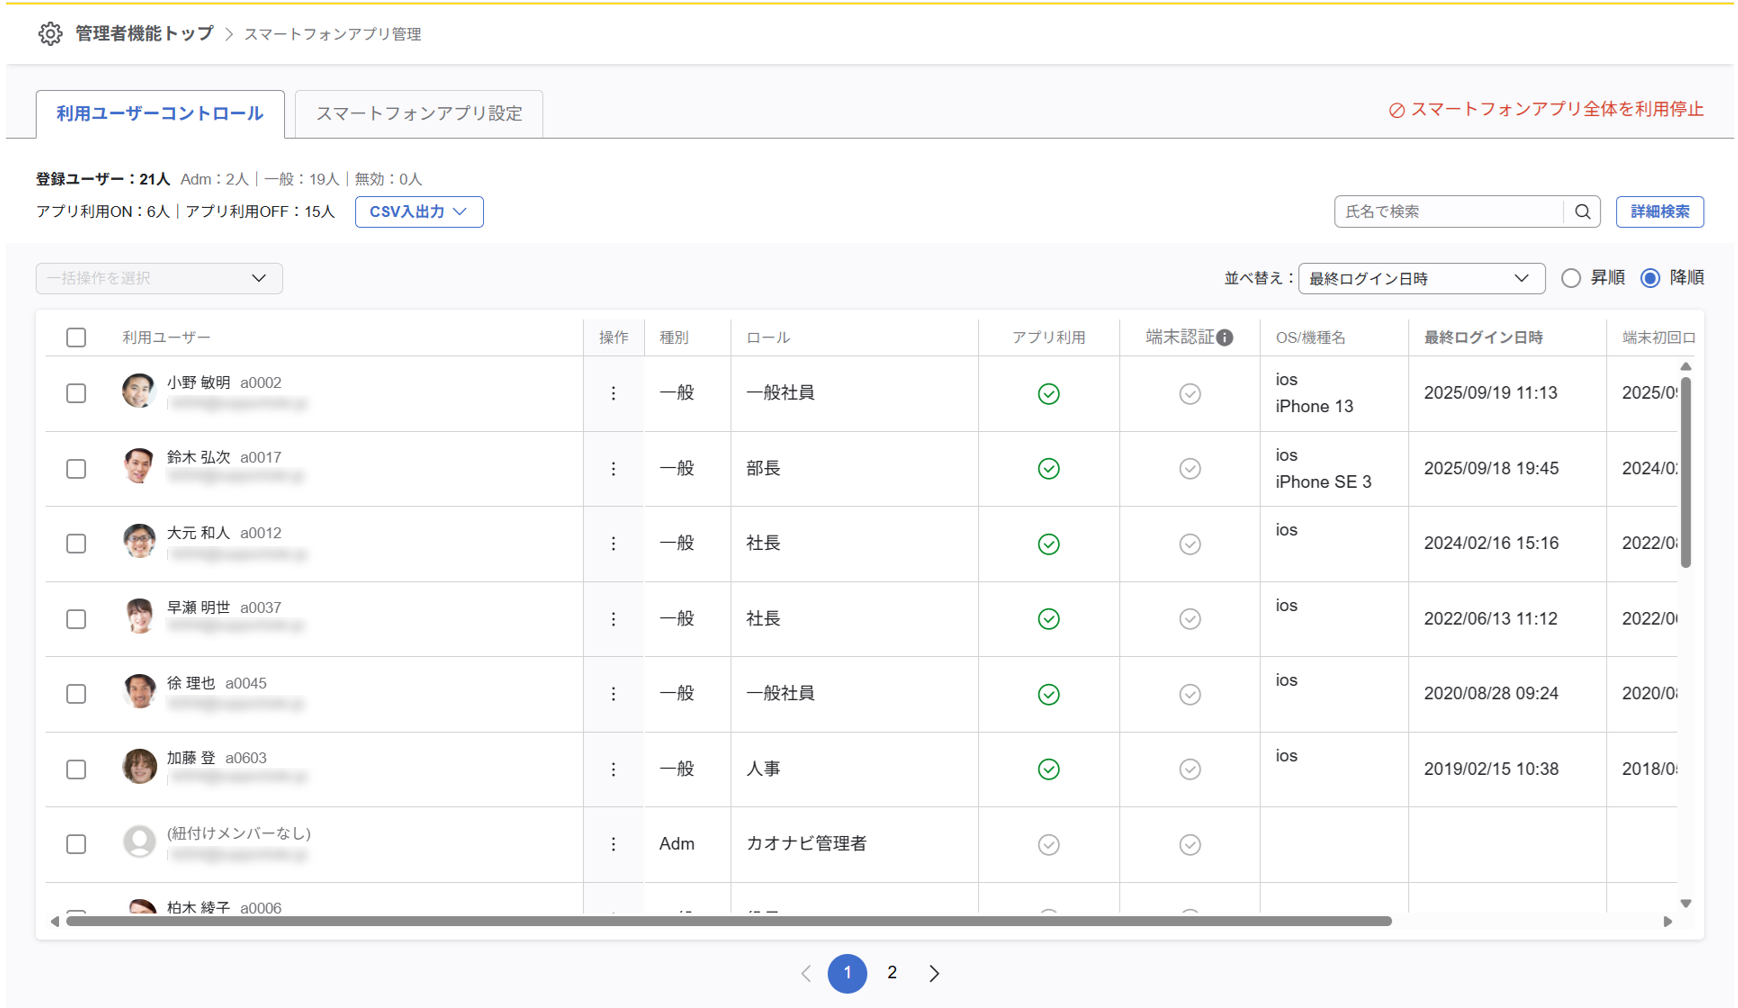This screenshot has height=1008, width=1738.
Task: Click the search magnifier icon
Action: (1582, 212)
